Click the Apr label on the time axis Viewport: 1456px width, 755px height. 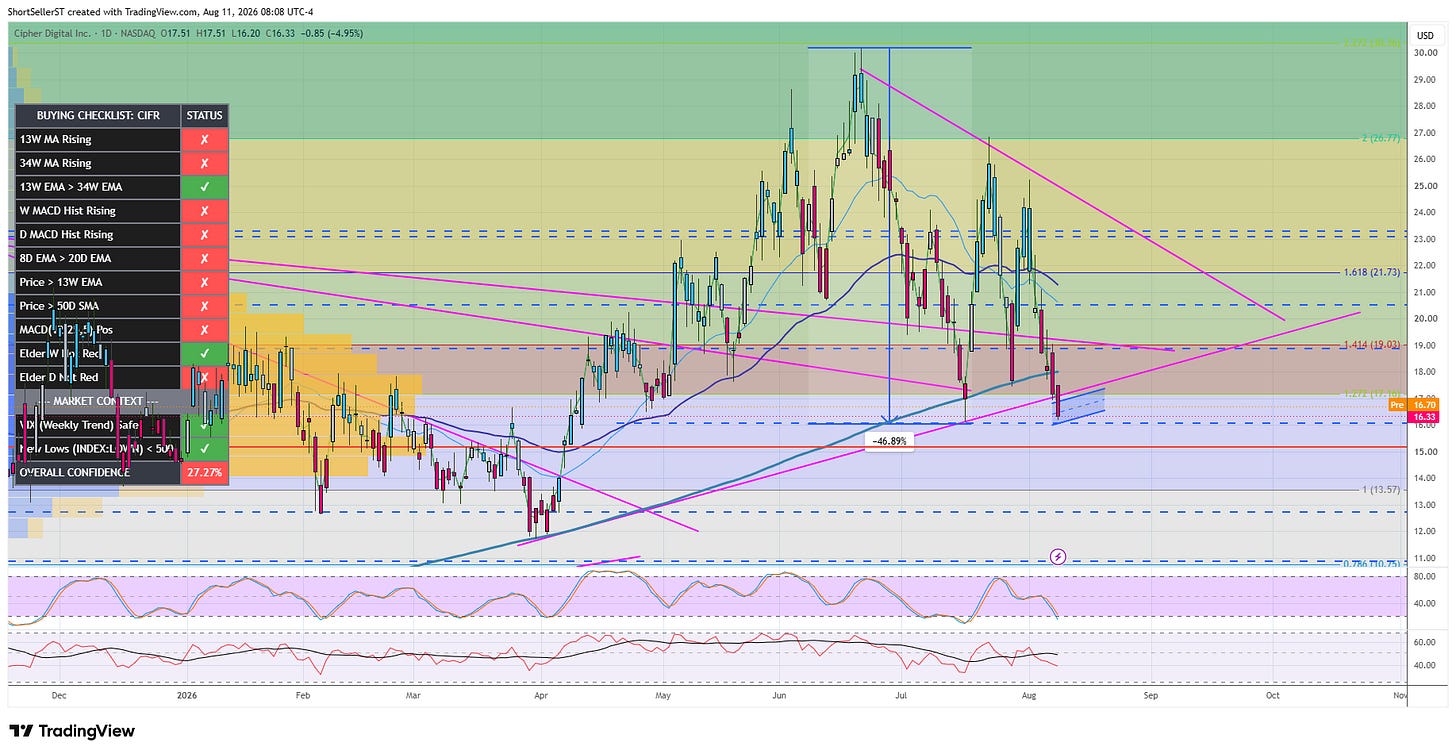pyautogui.click(x=541, y=693)
